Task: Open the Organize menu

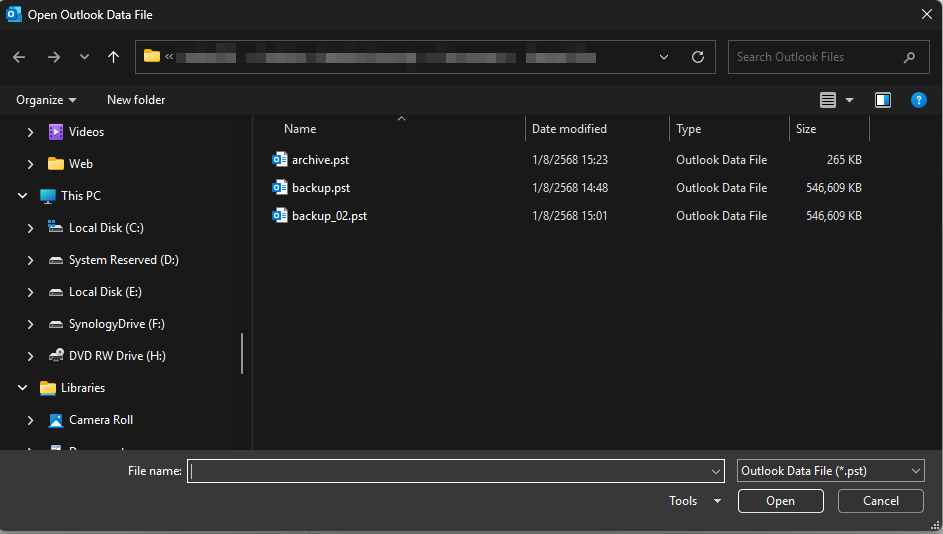Action: 46,100
